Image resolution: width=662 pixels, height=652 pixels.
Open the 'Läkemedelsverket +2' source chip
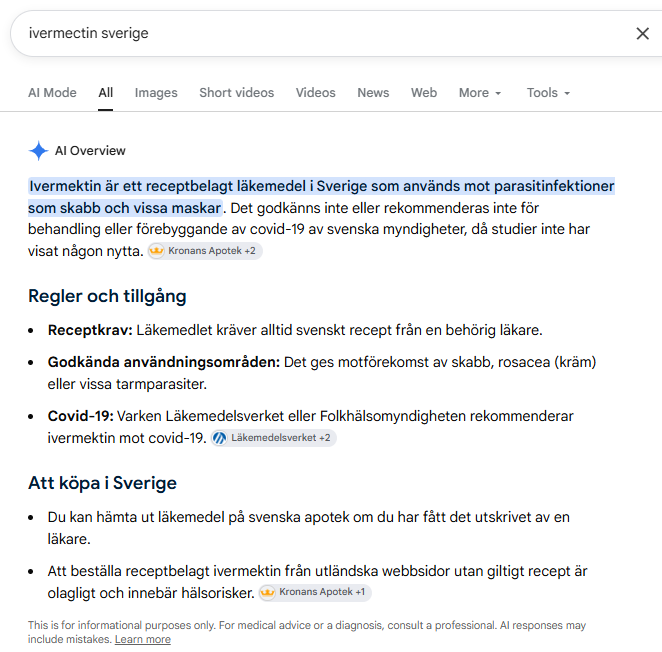[274, 438]
